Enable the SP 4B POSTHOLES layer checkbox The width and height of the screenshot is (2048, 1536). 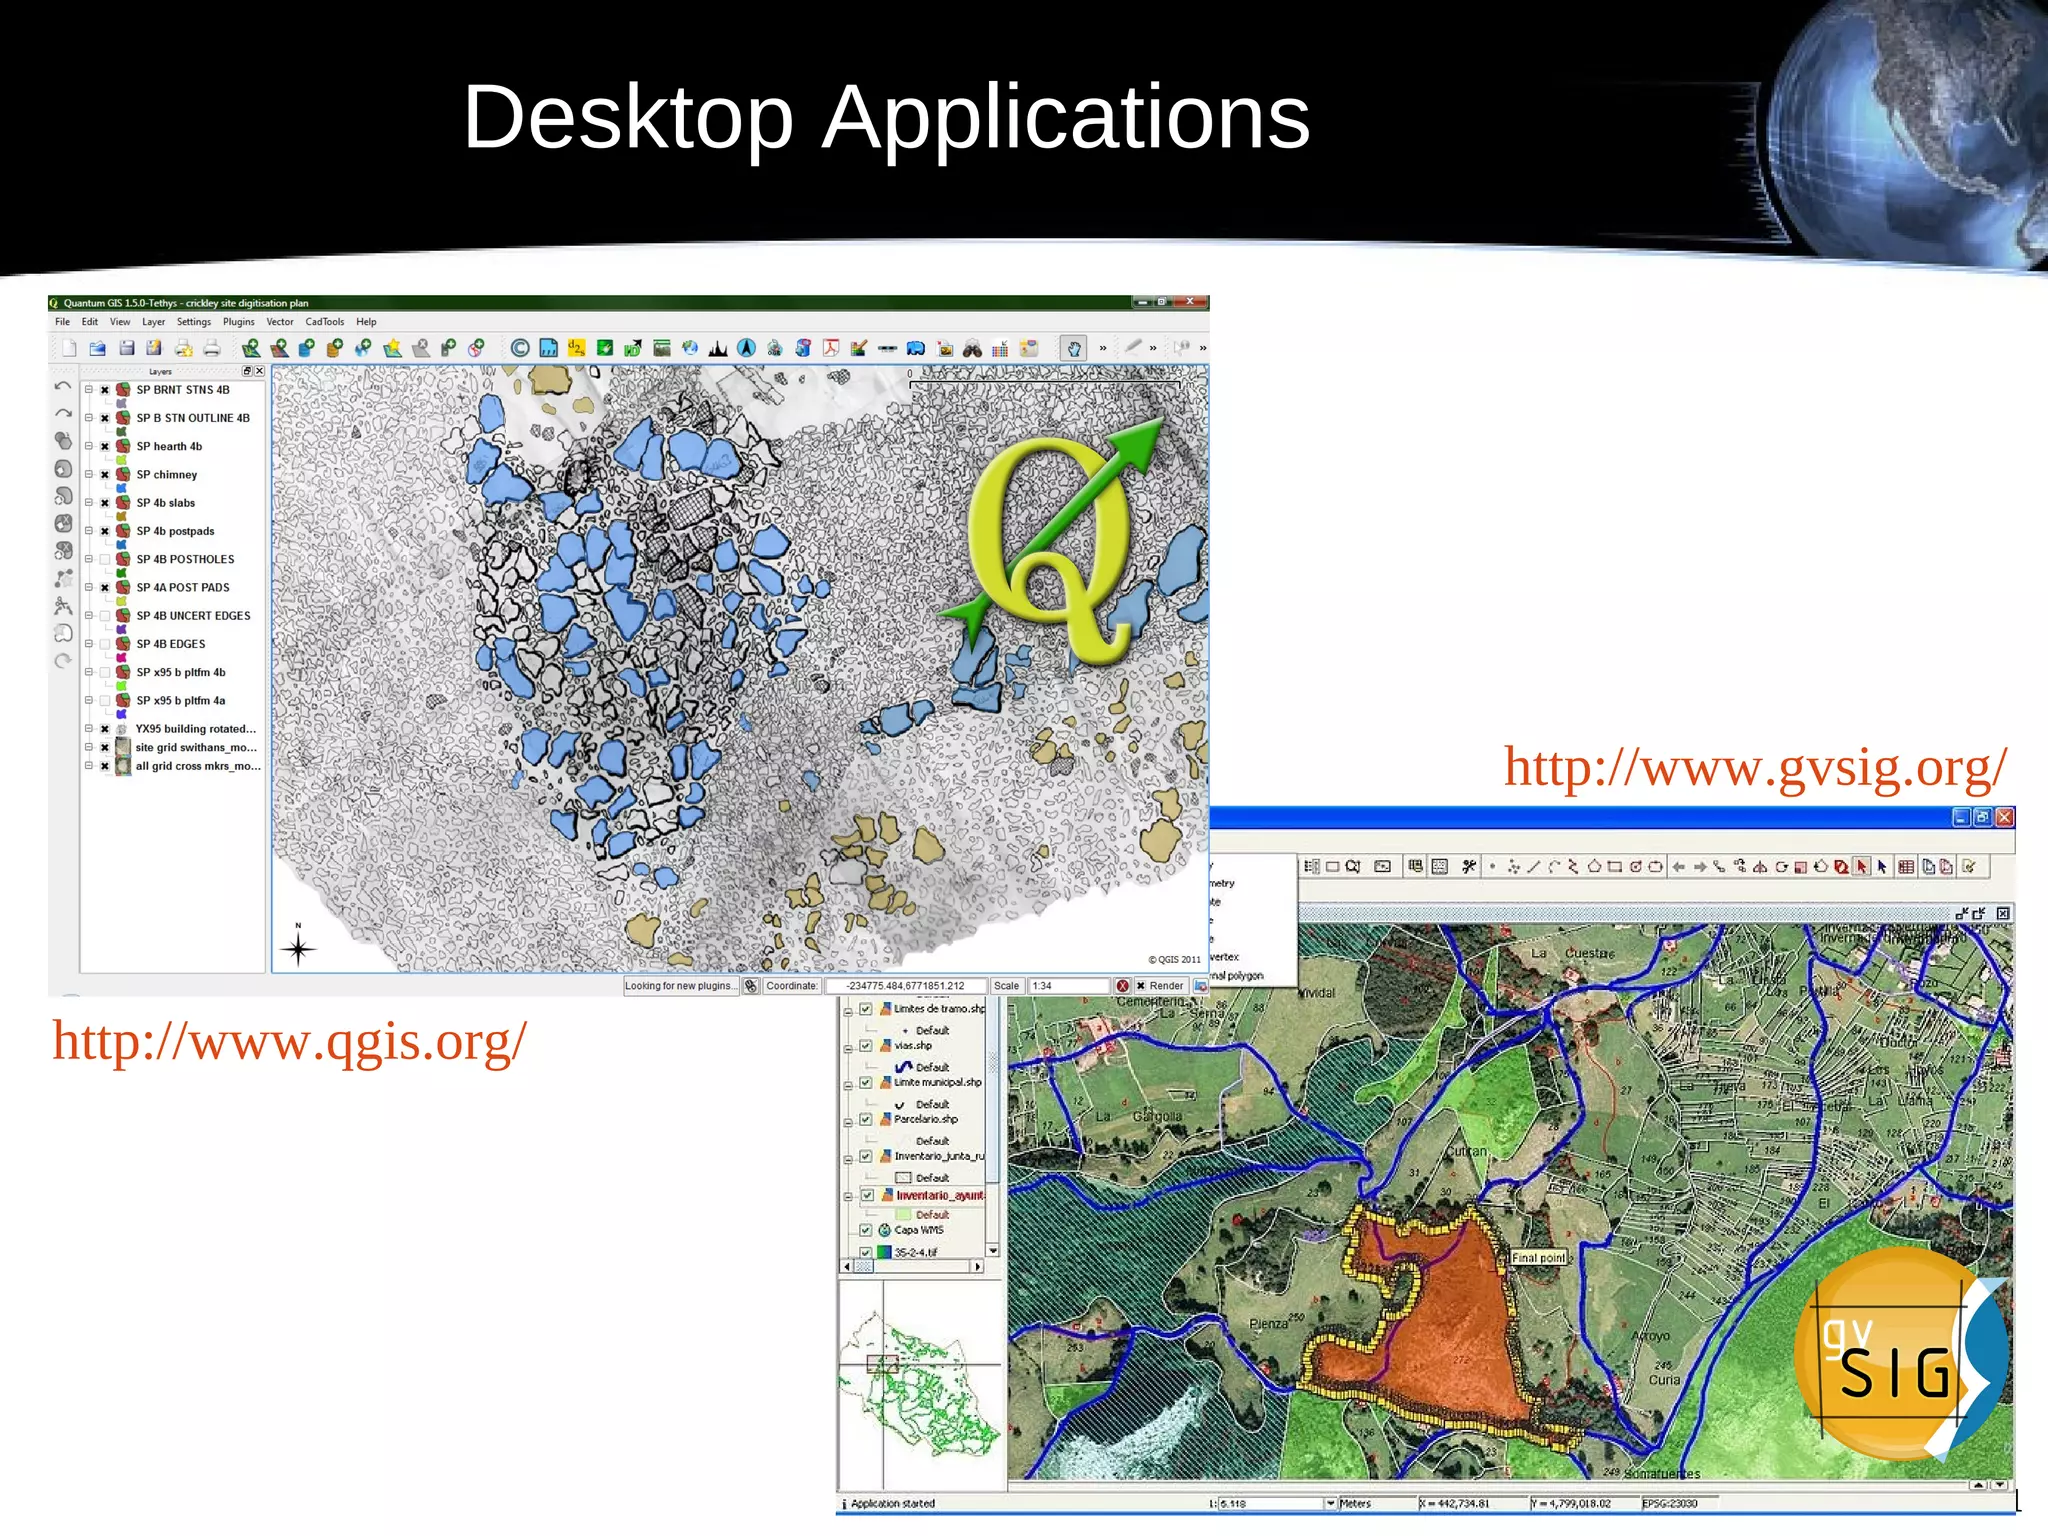[x=105, y=560]
